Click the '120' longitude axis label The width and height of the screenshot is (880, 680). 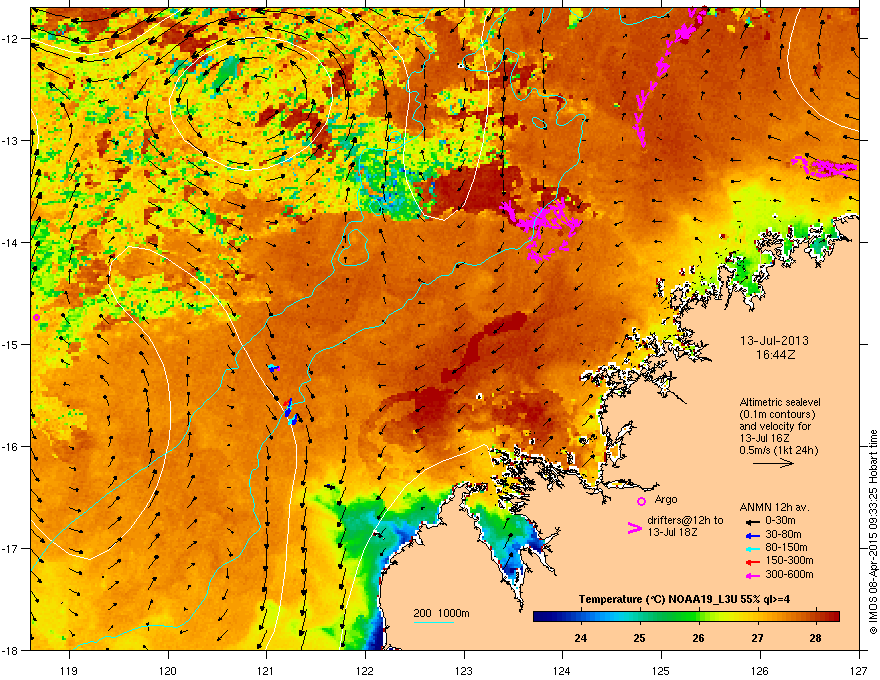point(168,670)
